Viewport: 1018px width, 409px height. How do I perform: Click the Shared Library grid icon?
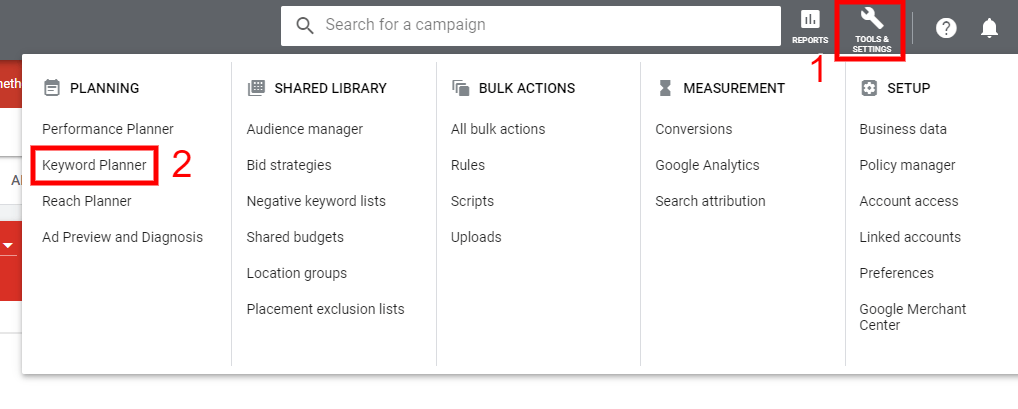tap(256, 88)
